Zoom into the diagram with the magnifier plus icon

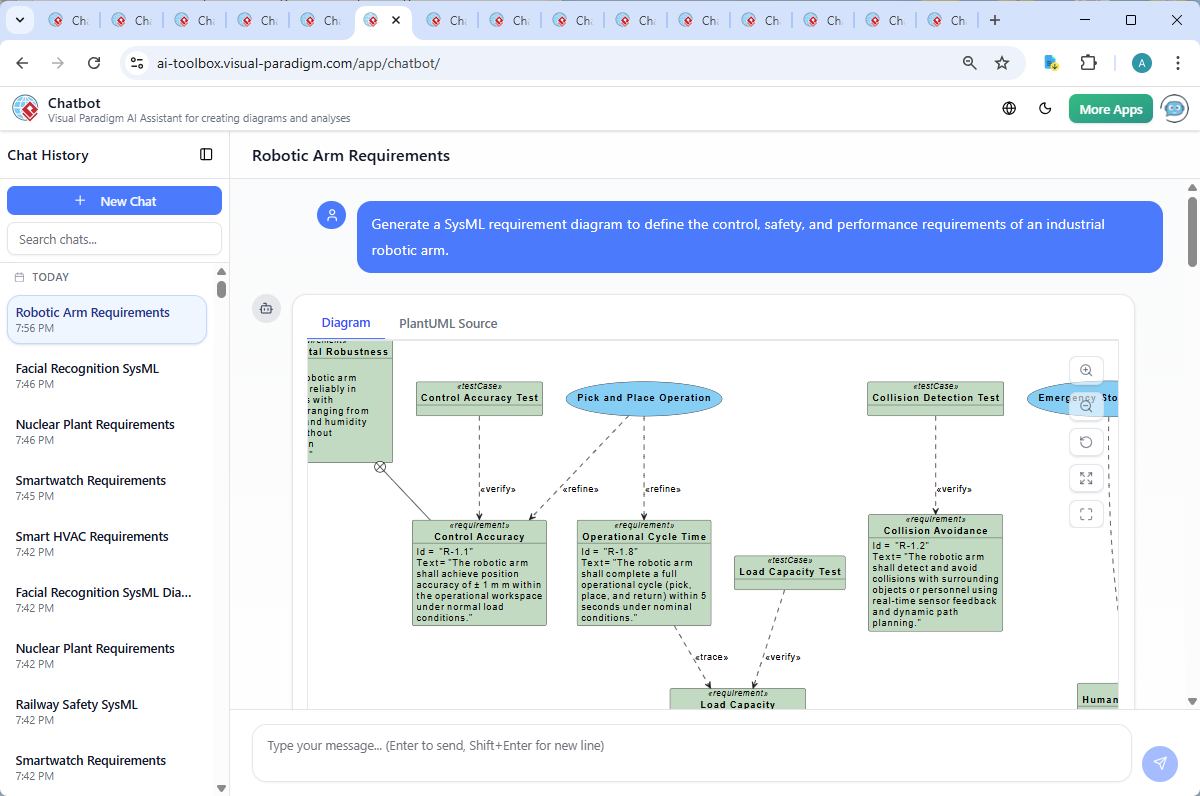(1086, 369)
